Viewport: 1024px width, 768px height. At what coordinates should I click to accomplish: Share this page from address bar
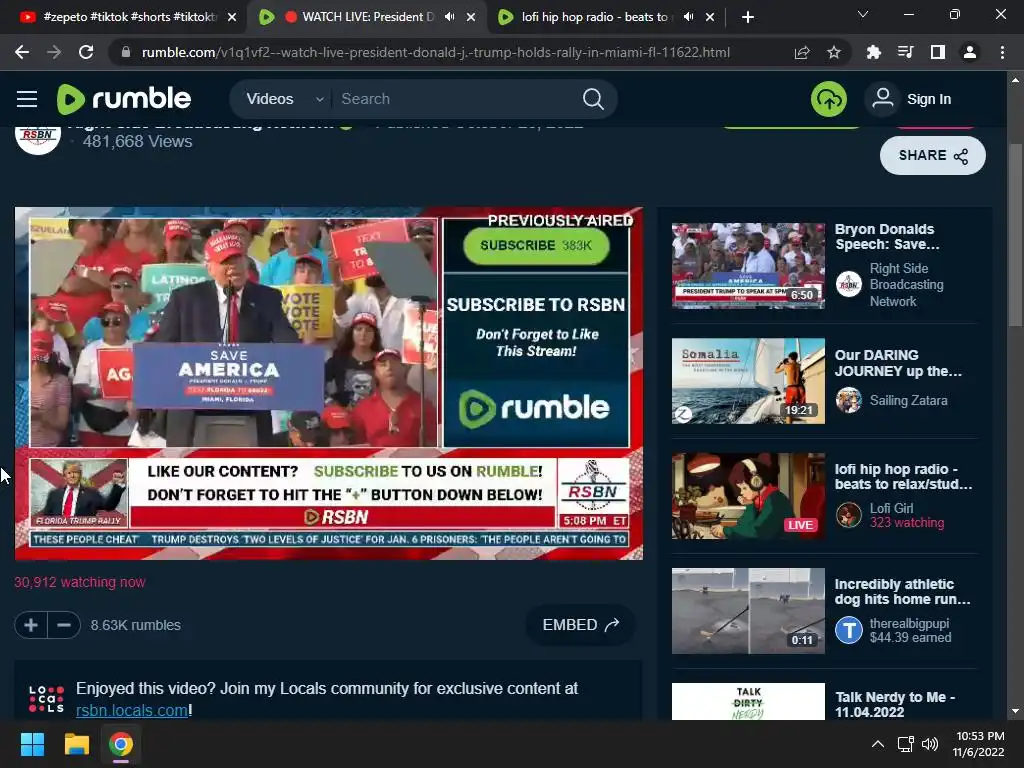(802, 52)
